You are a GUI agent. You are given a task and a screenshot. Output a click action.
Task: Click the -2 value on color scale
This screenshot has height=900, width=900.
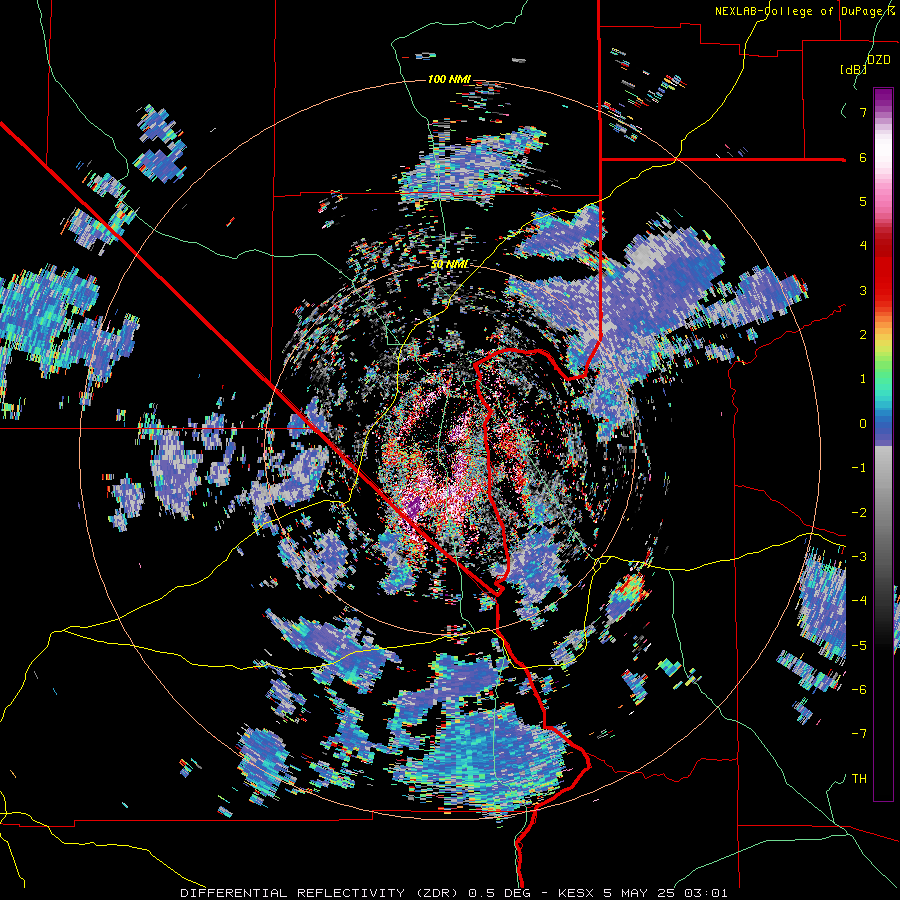[859, 513]
